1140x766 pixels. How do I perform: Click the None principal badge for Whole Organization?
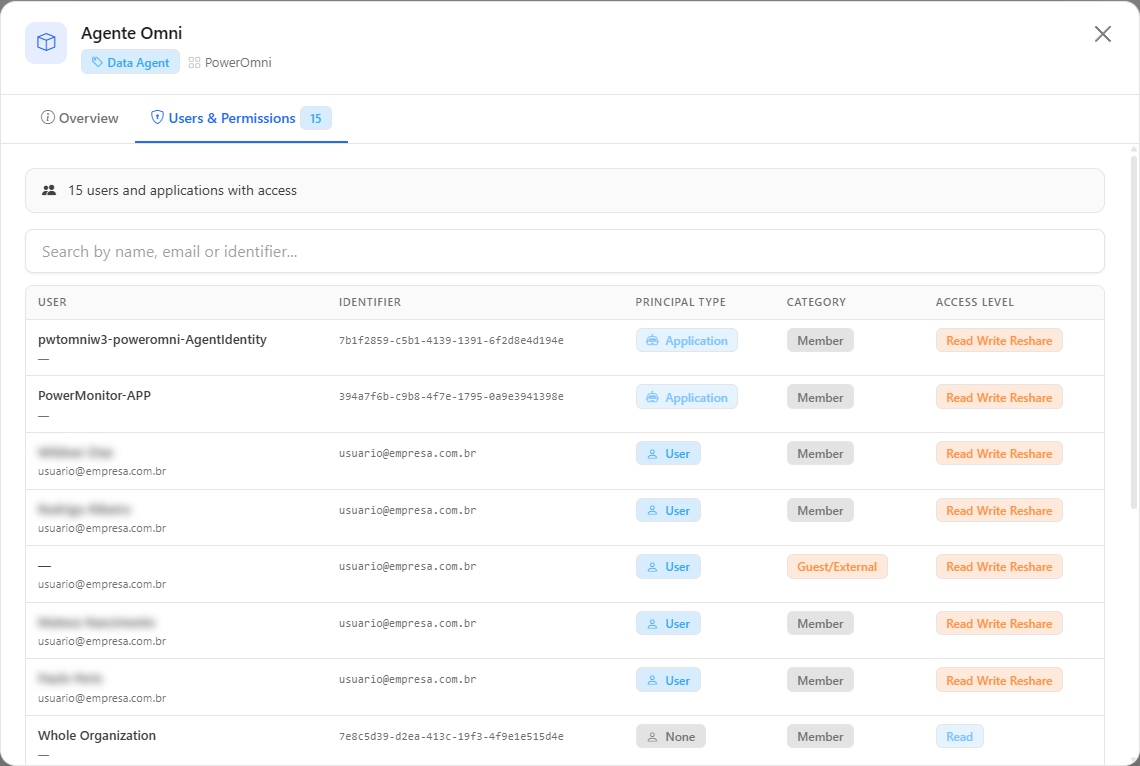[x=670, y=736]
